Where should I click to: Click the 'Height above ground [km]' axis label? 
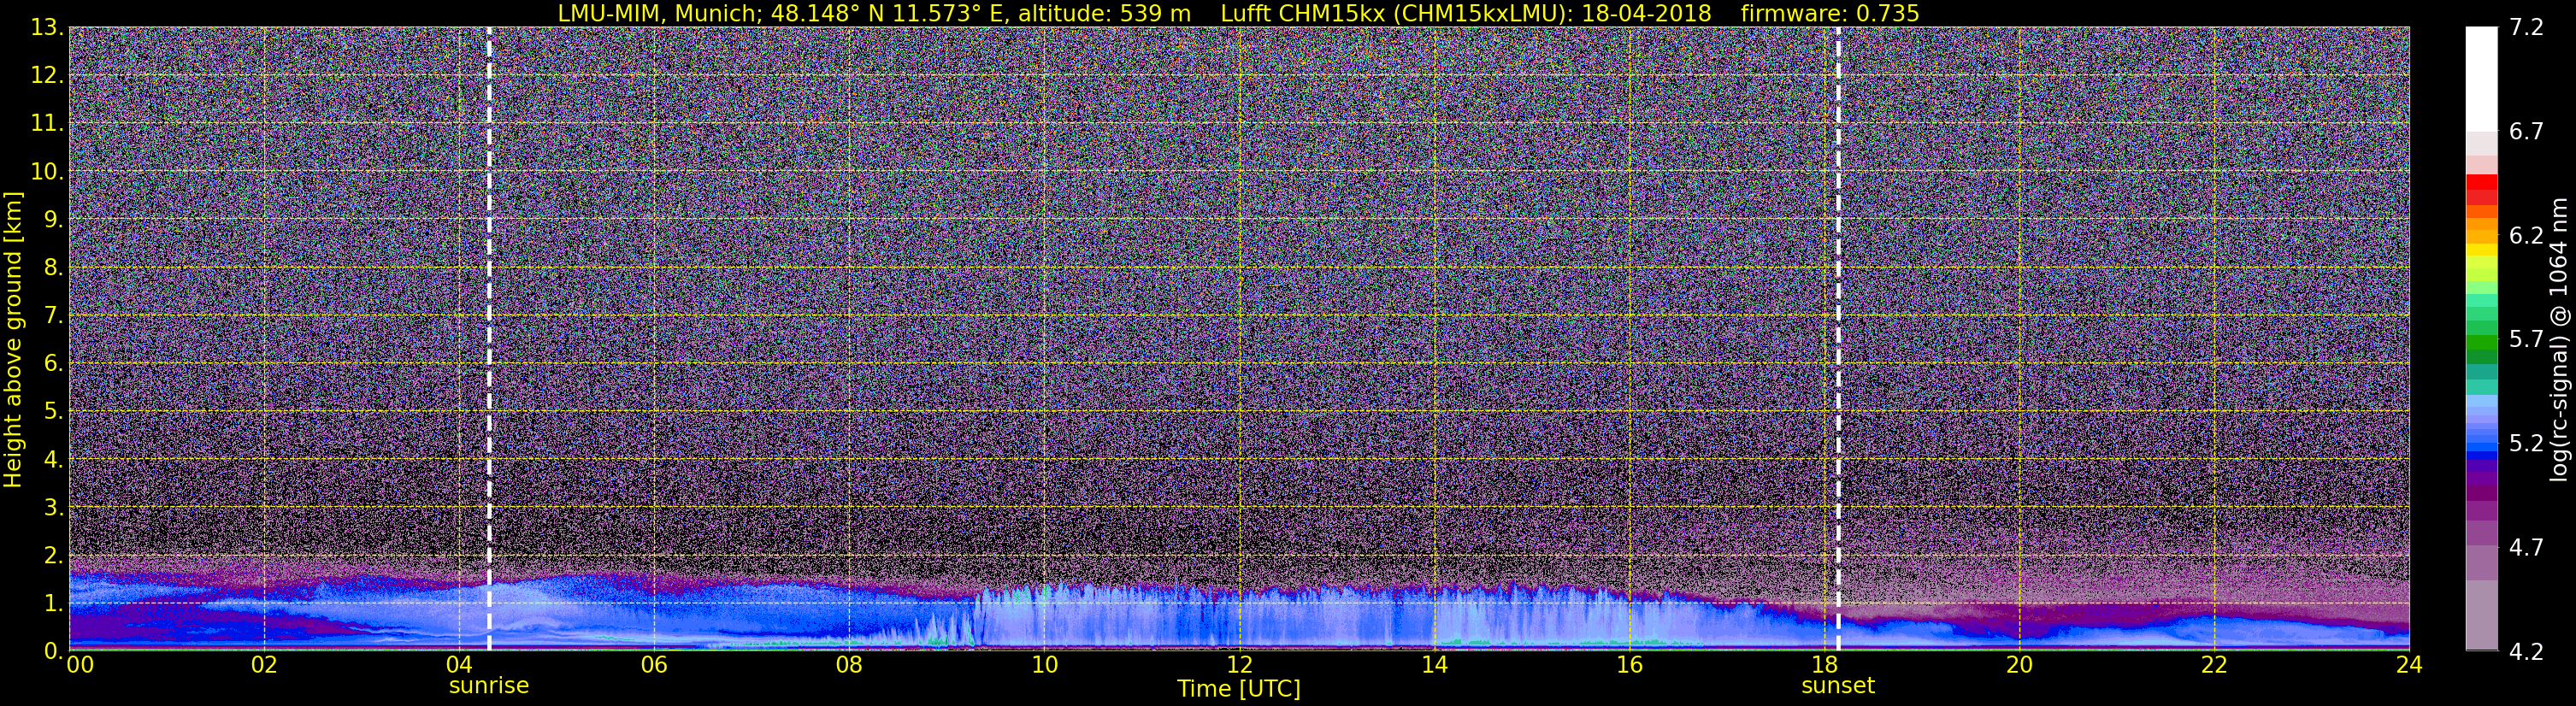click(13, 340)
